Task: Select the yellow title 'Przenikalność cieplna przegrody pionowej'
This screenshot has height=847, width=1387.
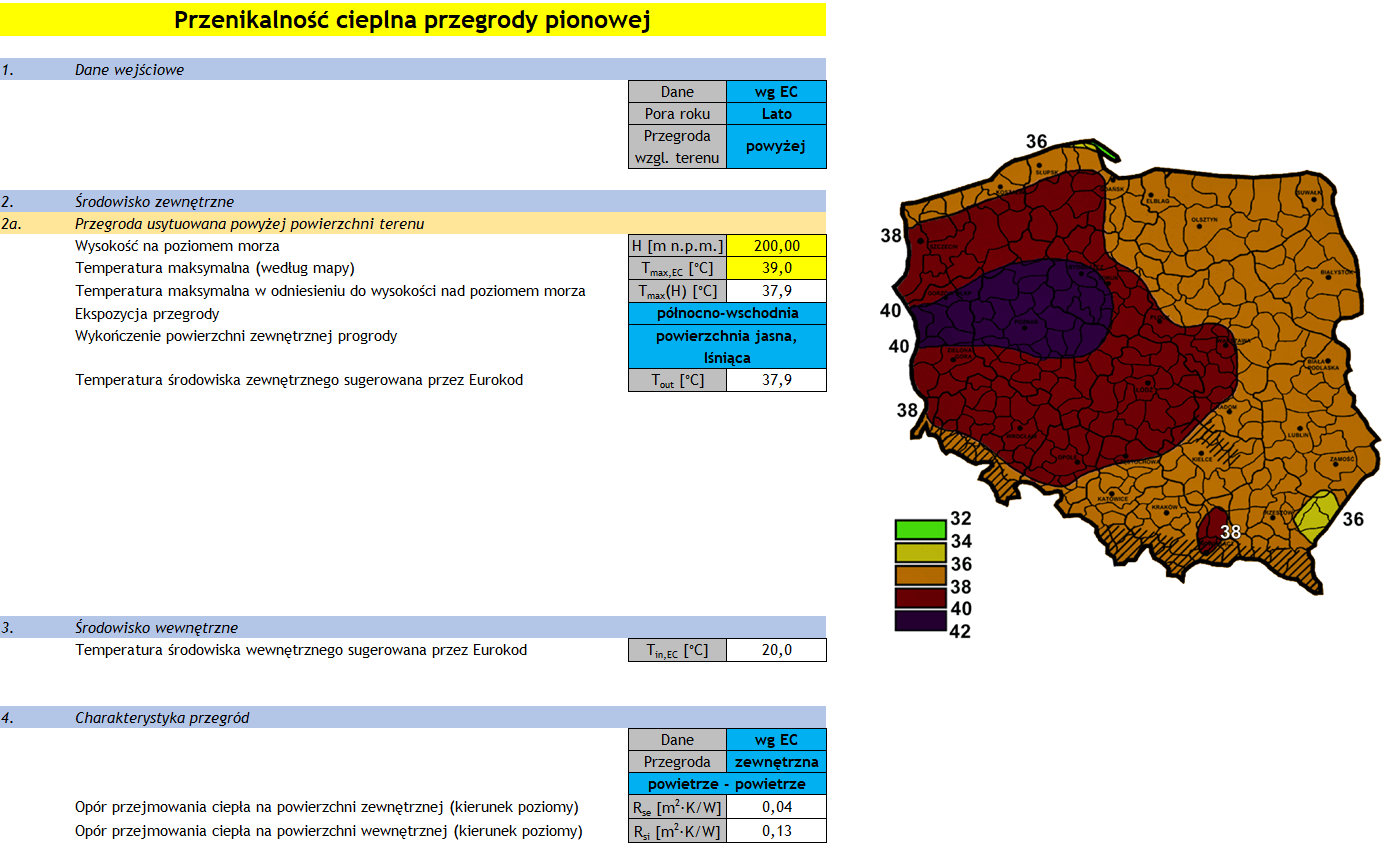Action: (x=412, y=20)
